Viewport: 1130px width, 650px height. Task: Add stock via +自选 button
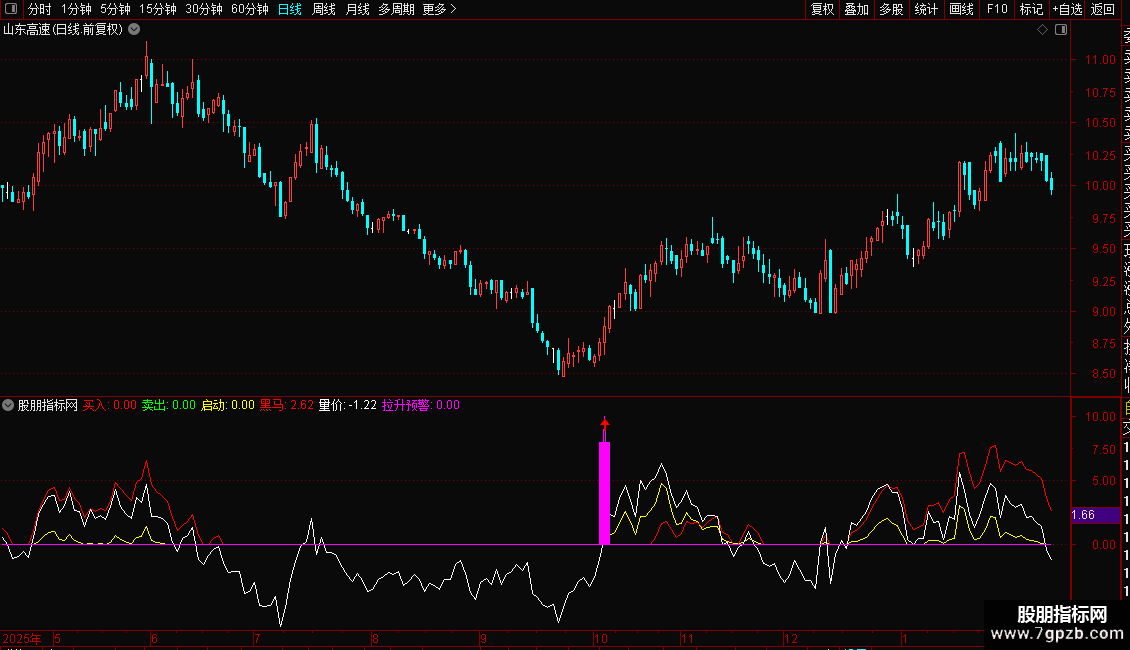pos(1067,10)
